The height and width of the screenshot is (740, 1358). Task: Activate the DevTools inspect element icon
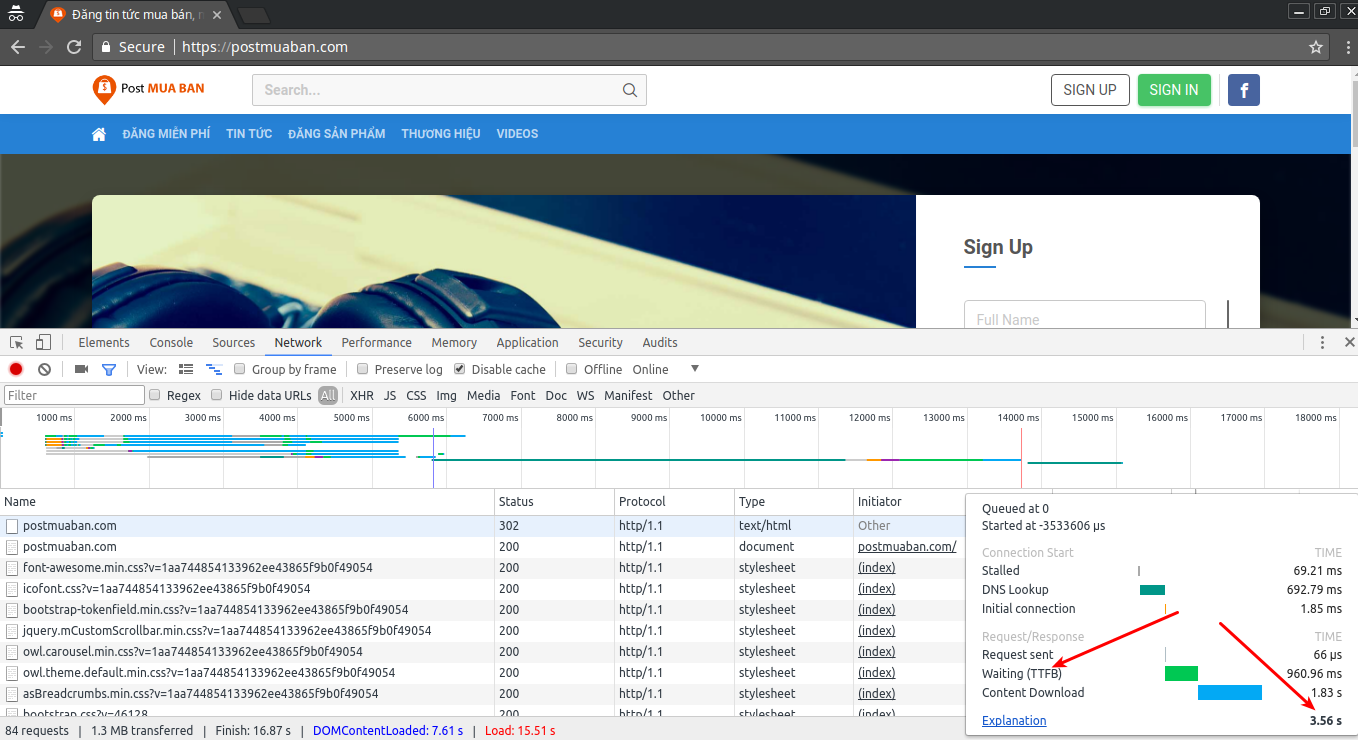(x=17, y=342)
